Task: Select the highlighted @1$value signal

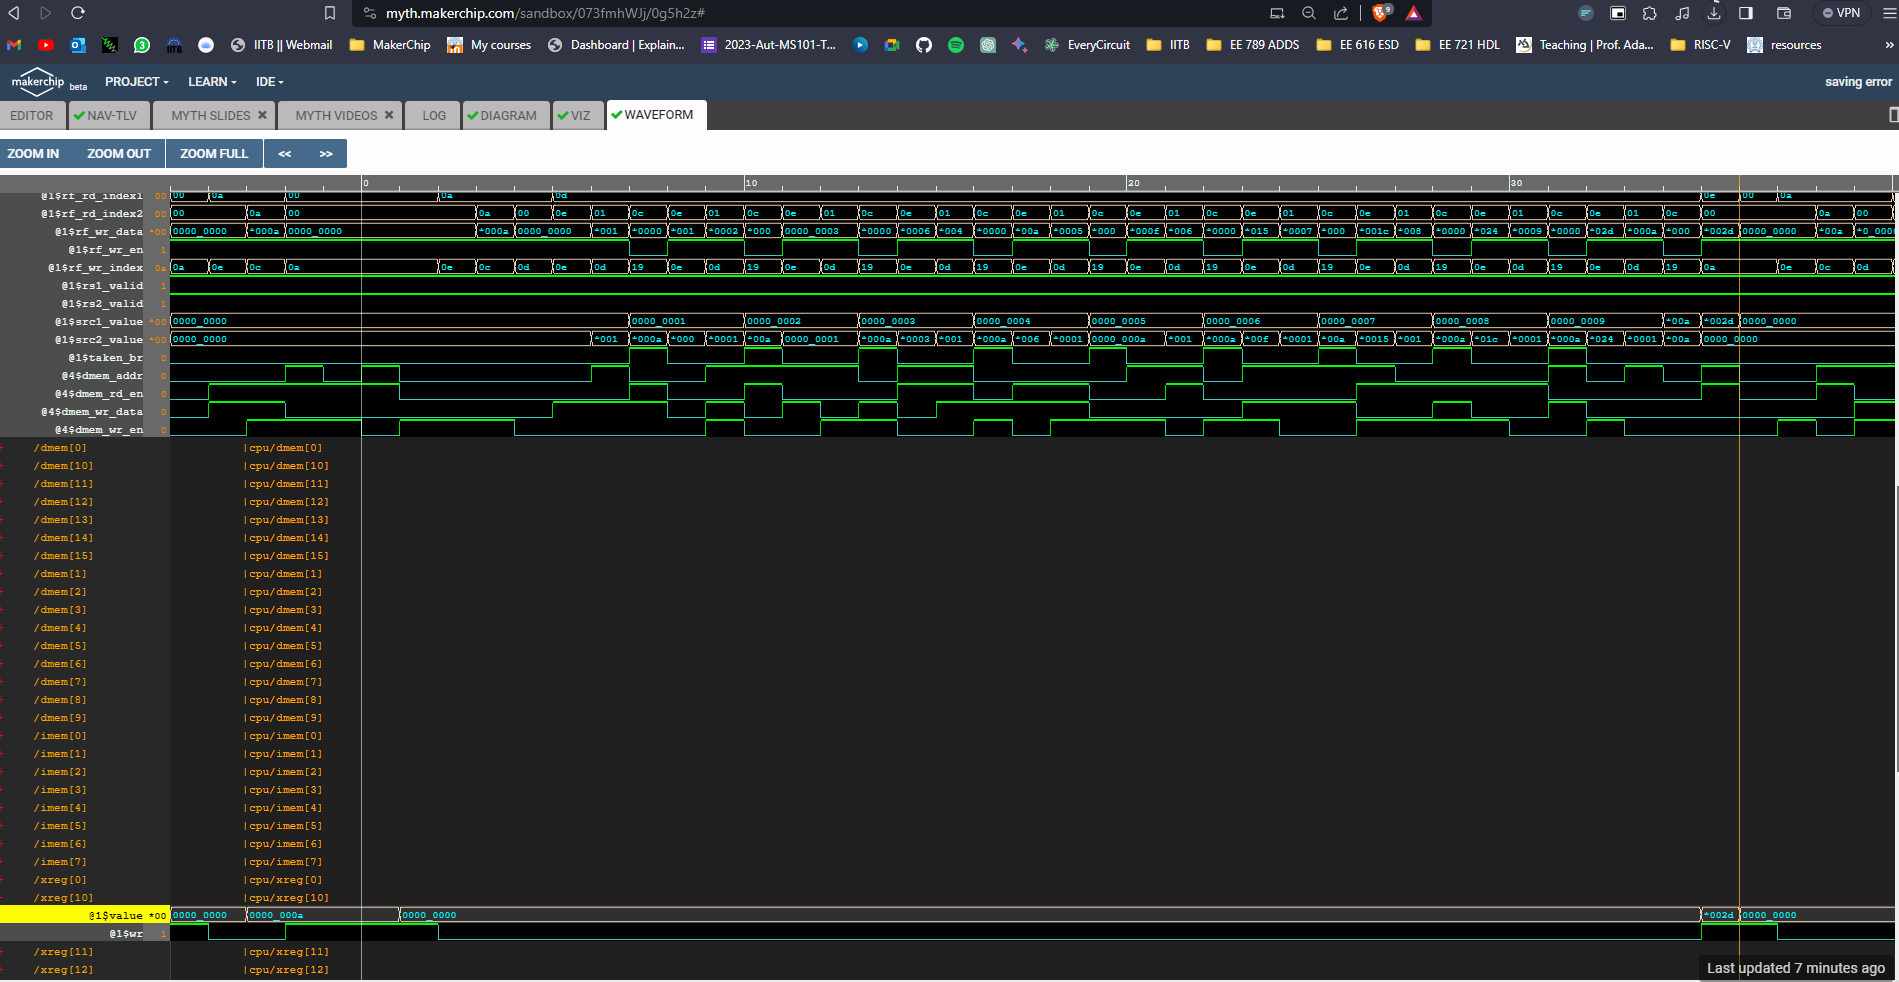Action: tap(85, 915)
